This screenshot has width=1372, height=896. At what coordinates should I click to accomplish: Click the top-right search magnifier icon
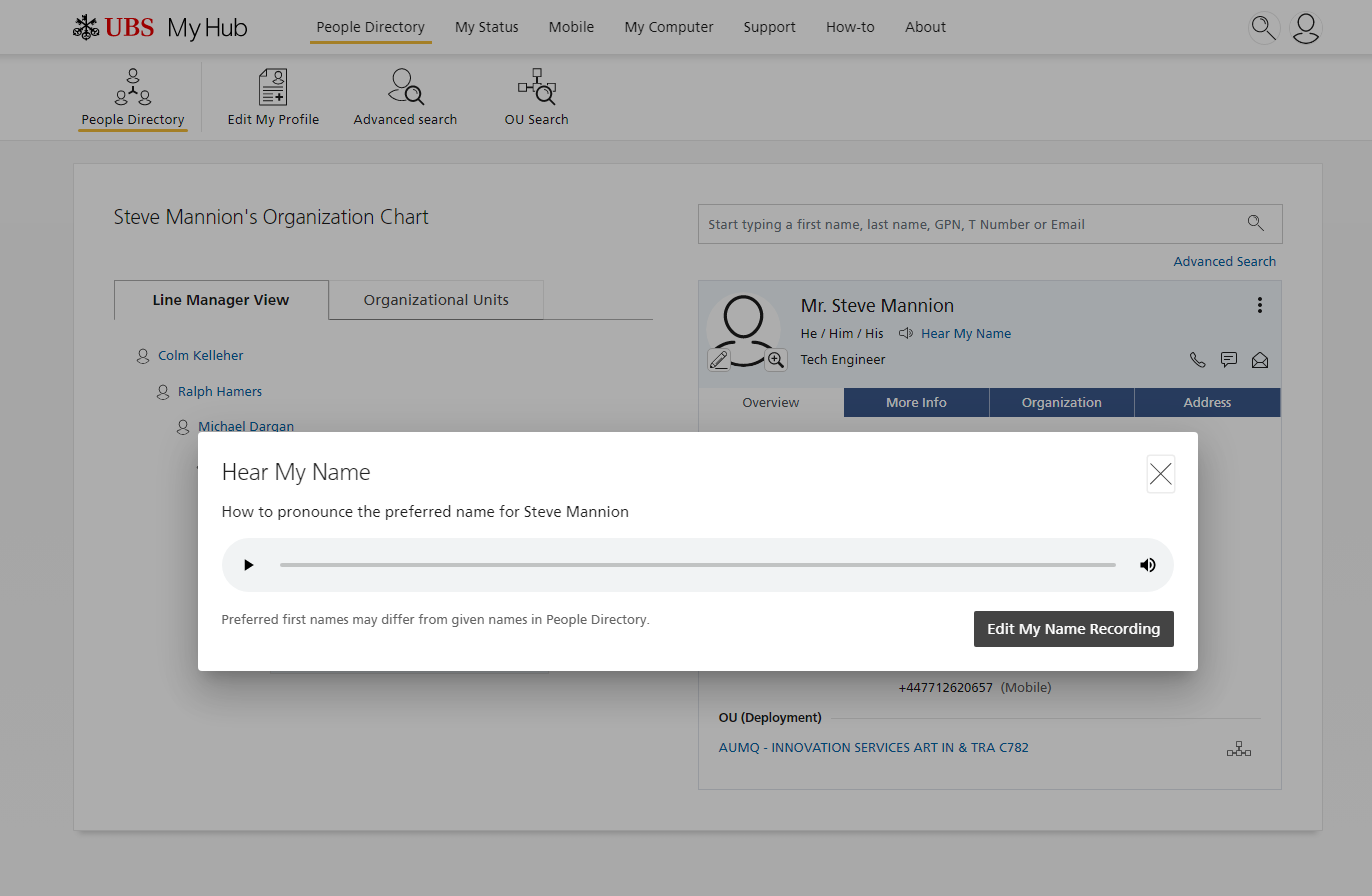[x=1264, y=28]
